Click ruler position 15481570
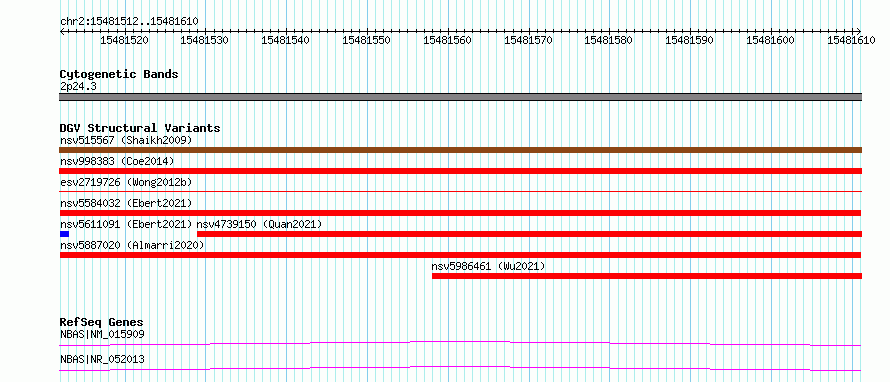The width and height of the screenshot is (890, 382). 528,40
